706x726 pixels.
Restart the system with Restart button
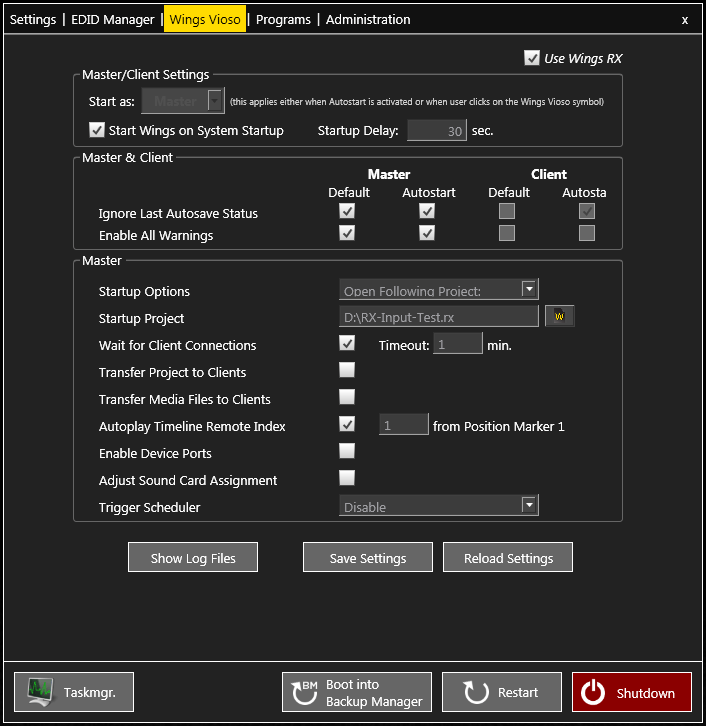click(x=501, y=692)
